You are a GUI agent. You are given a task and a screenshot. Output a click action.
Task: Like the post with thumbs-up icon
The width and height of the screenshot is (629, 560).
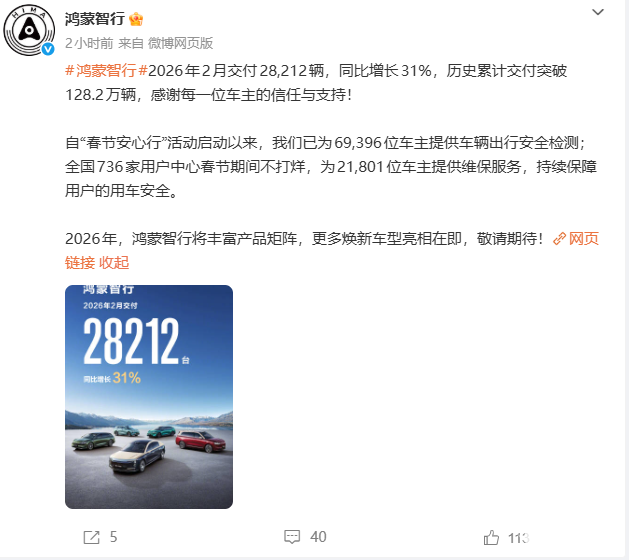coord(491,537)
